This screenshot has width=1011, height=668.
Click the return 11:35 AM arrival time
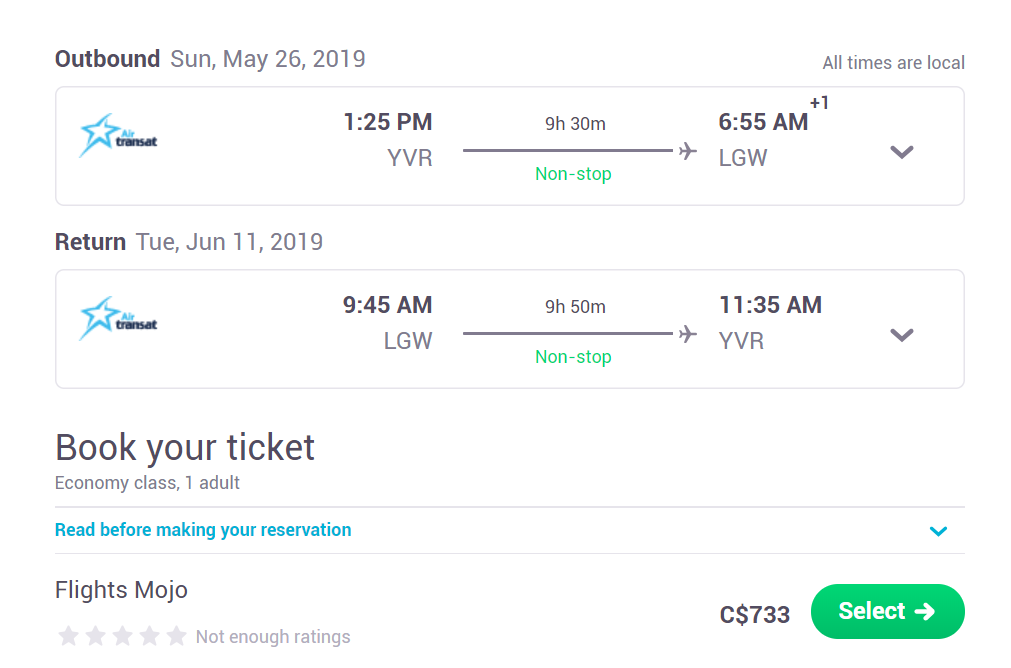pyautogui.click(x=771, y=305)
